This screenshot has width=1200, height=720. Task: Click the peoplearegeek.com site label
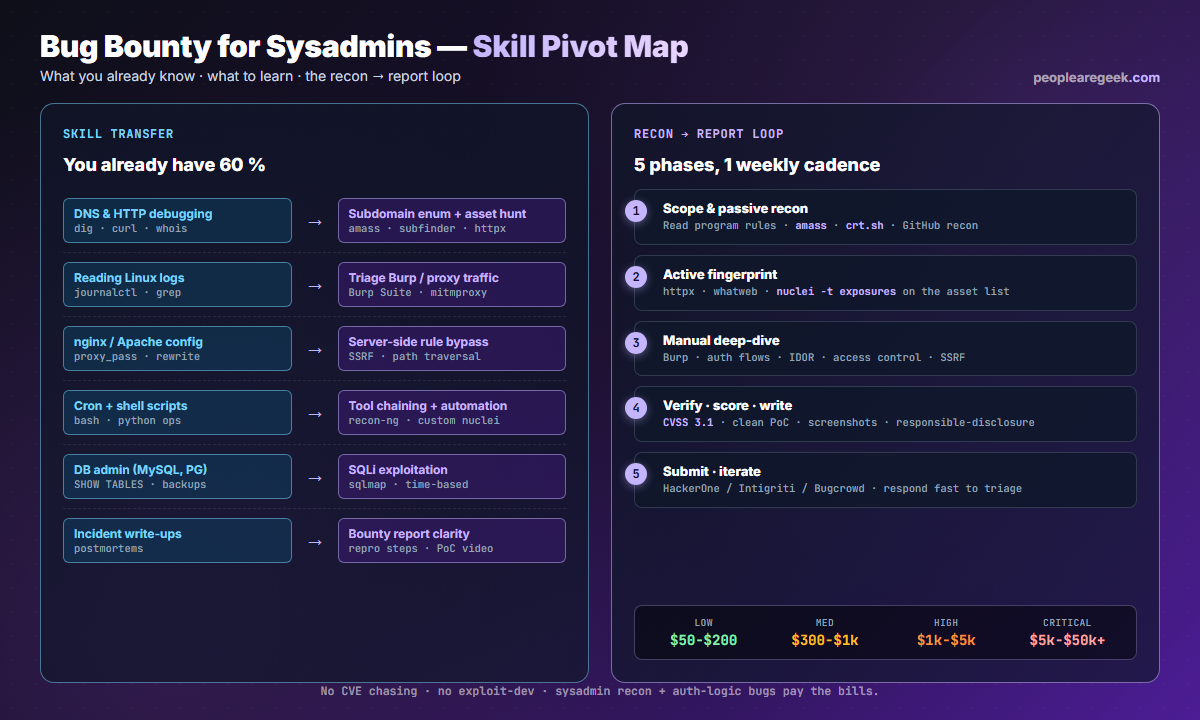click(1097, 78)
